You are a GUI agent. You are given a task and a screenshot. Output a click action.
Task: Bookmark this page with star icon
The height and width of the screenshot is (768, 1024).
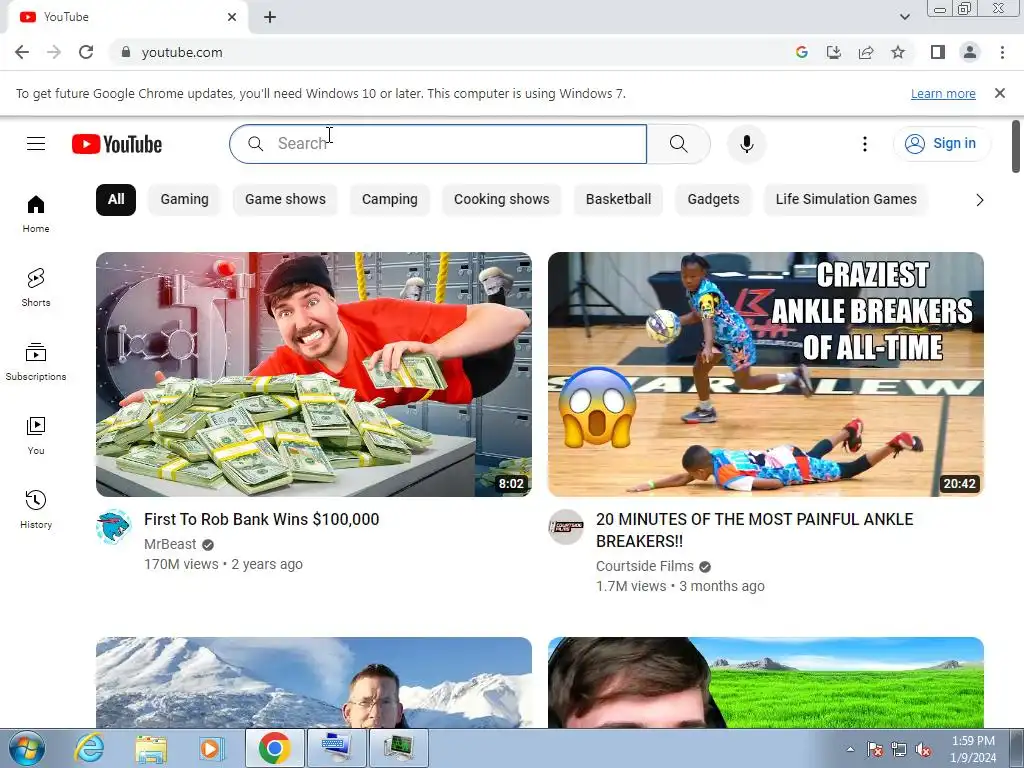point(898,52)
